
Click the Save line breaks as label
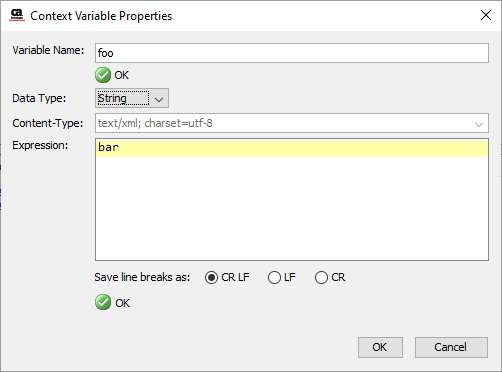[142, 277]
